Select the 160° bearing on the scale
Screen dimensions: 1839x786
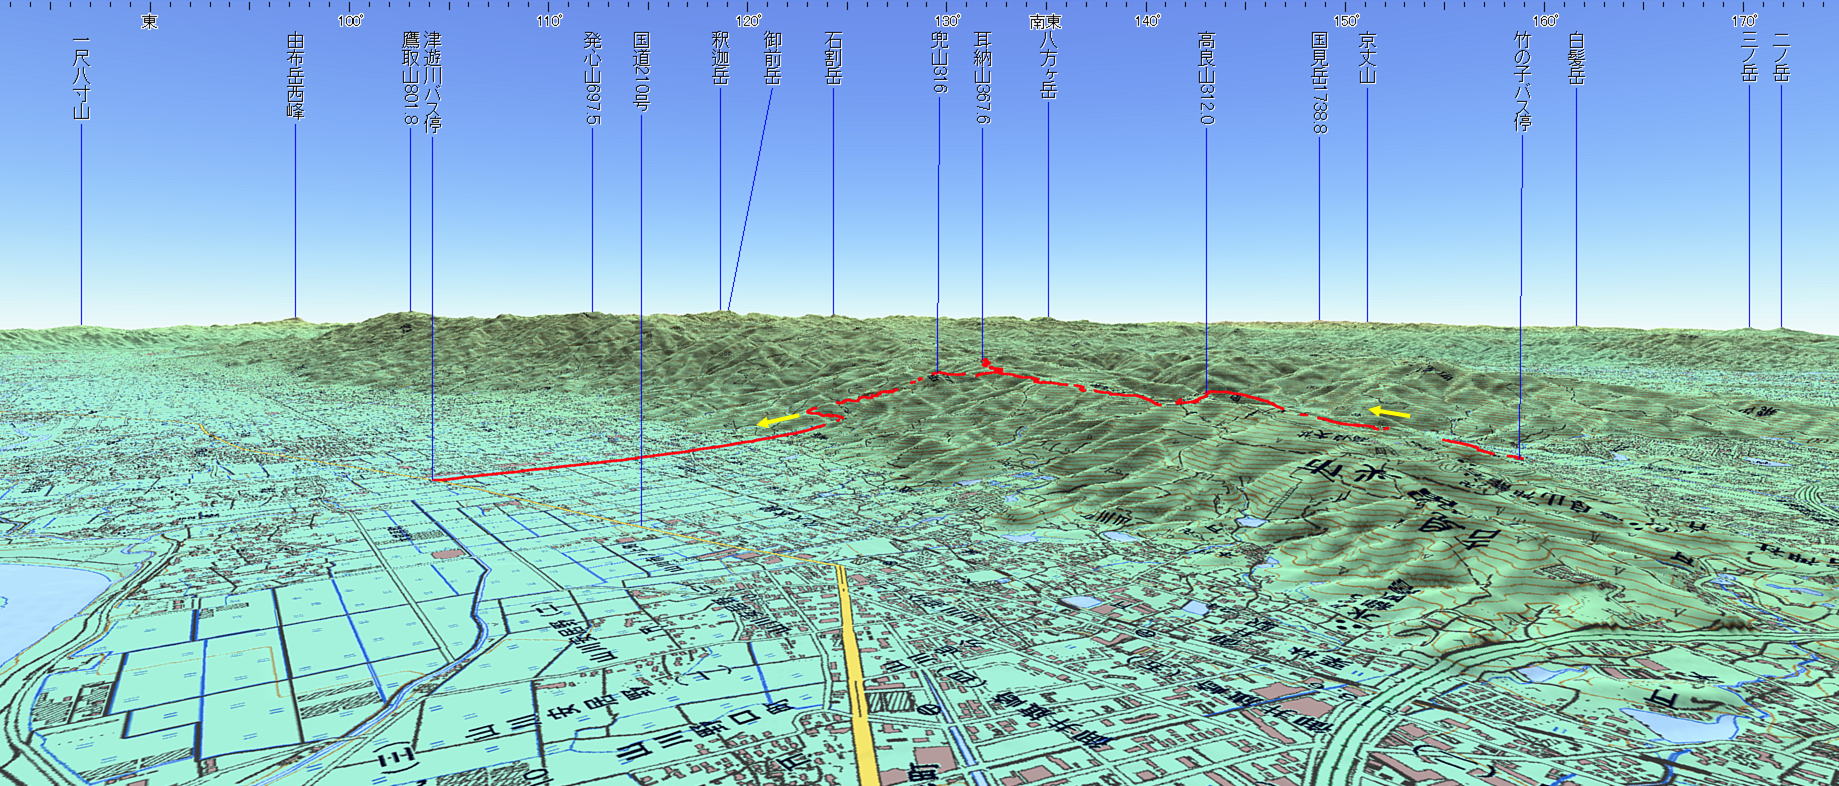tap(1545, 21)
